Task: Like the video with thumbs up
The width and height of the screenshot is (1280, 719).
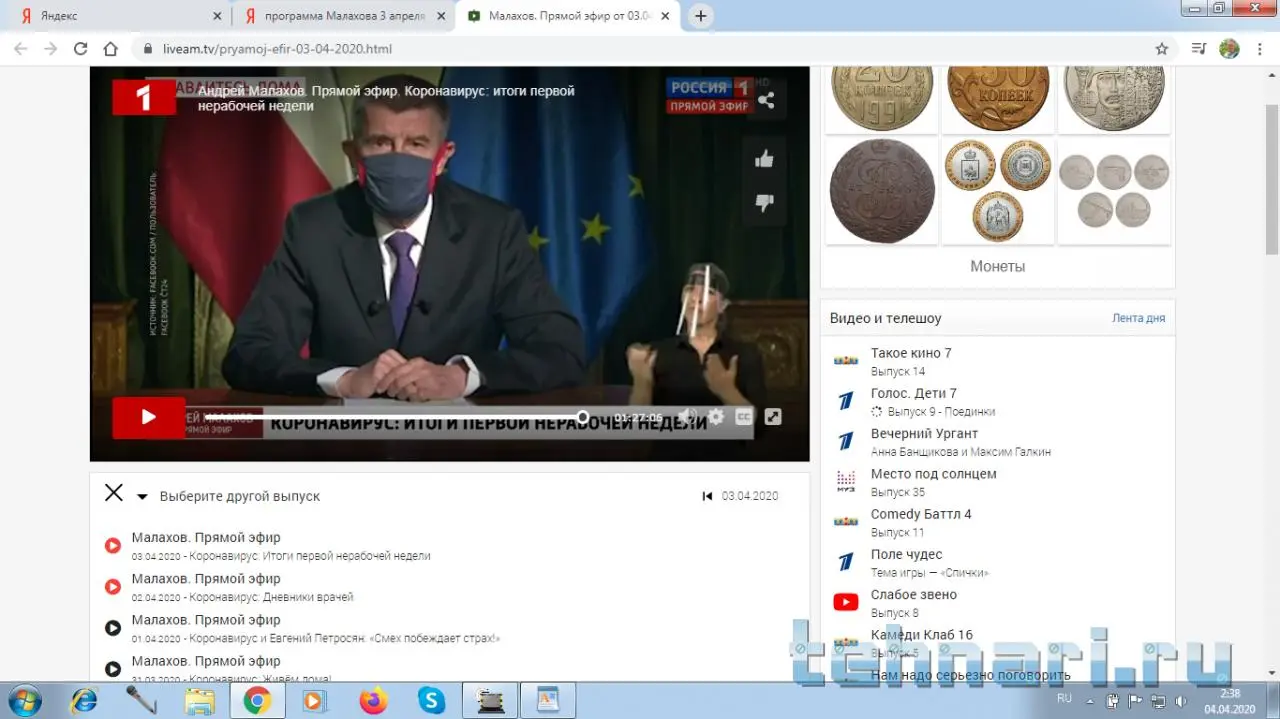Action: pyautogui.click(x=765, y=158)
